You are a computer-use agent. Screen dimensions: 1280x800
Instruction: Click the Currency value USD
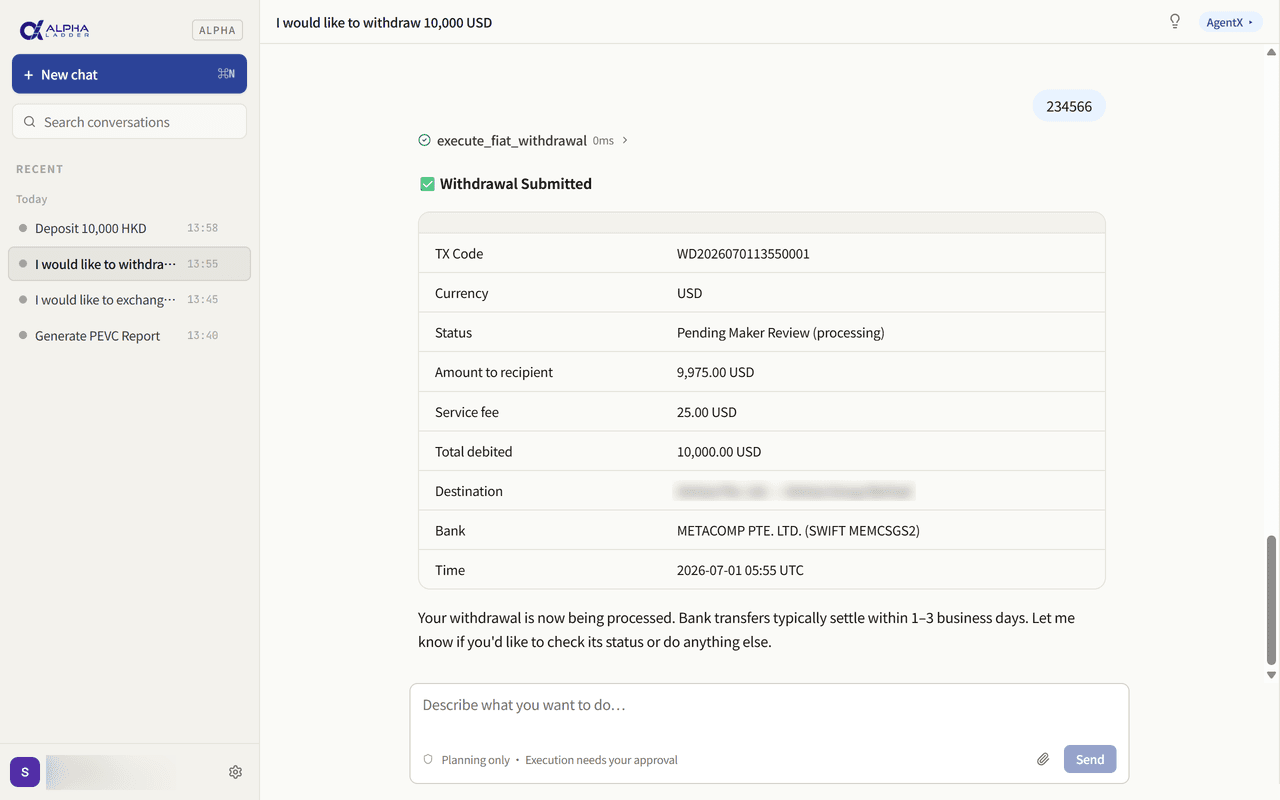(690, 293)
